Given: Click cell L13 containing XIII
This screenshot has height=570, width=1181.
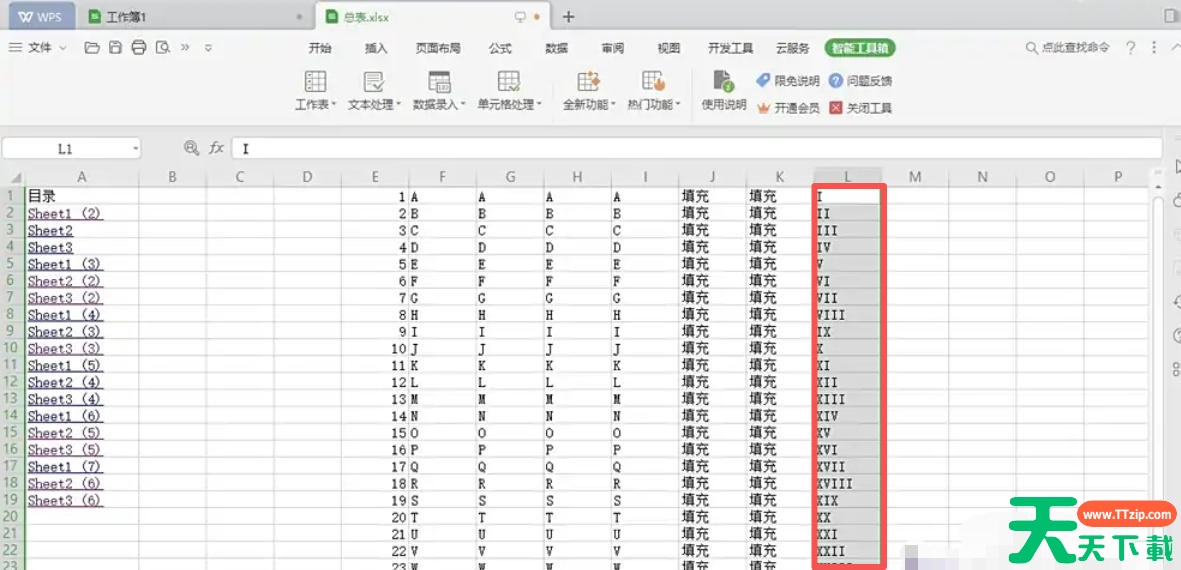Looking at the screenshot, I should pos(847,399).
